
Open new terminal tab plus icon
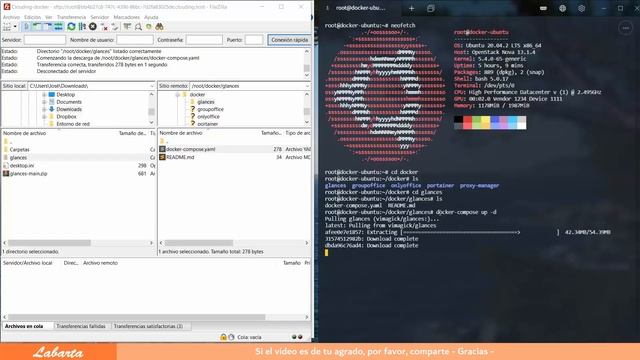coord(411,8)
